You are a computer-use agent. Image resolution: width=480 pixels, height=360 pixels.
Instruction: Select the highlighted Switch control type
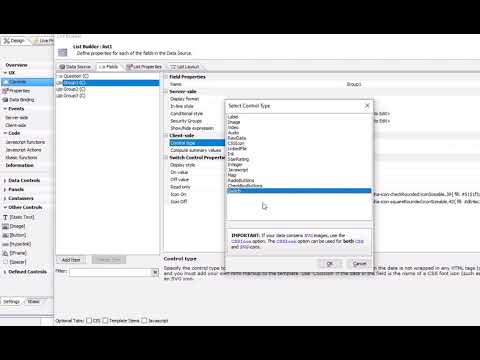pyautogui.click(x=299, y=191)
